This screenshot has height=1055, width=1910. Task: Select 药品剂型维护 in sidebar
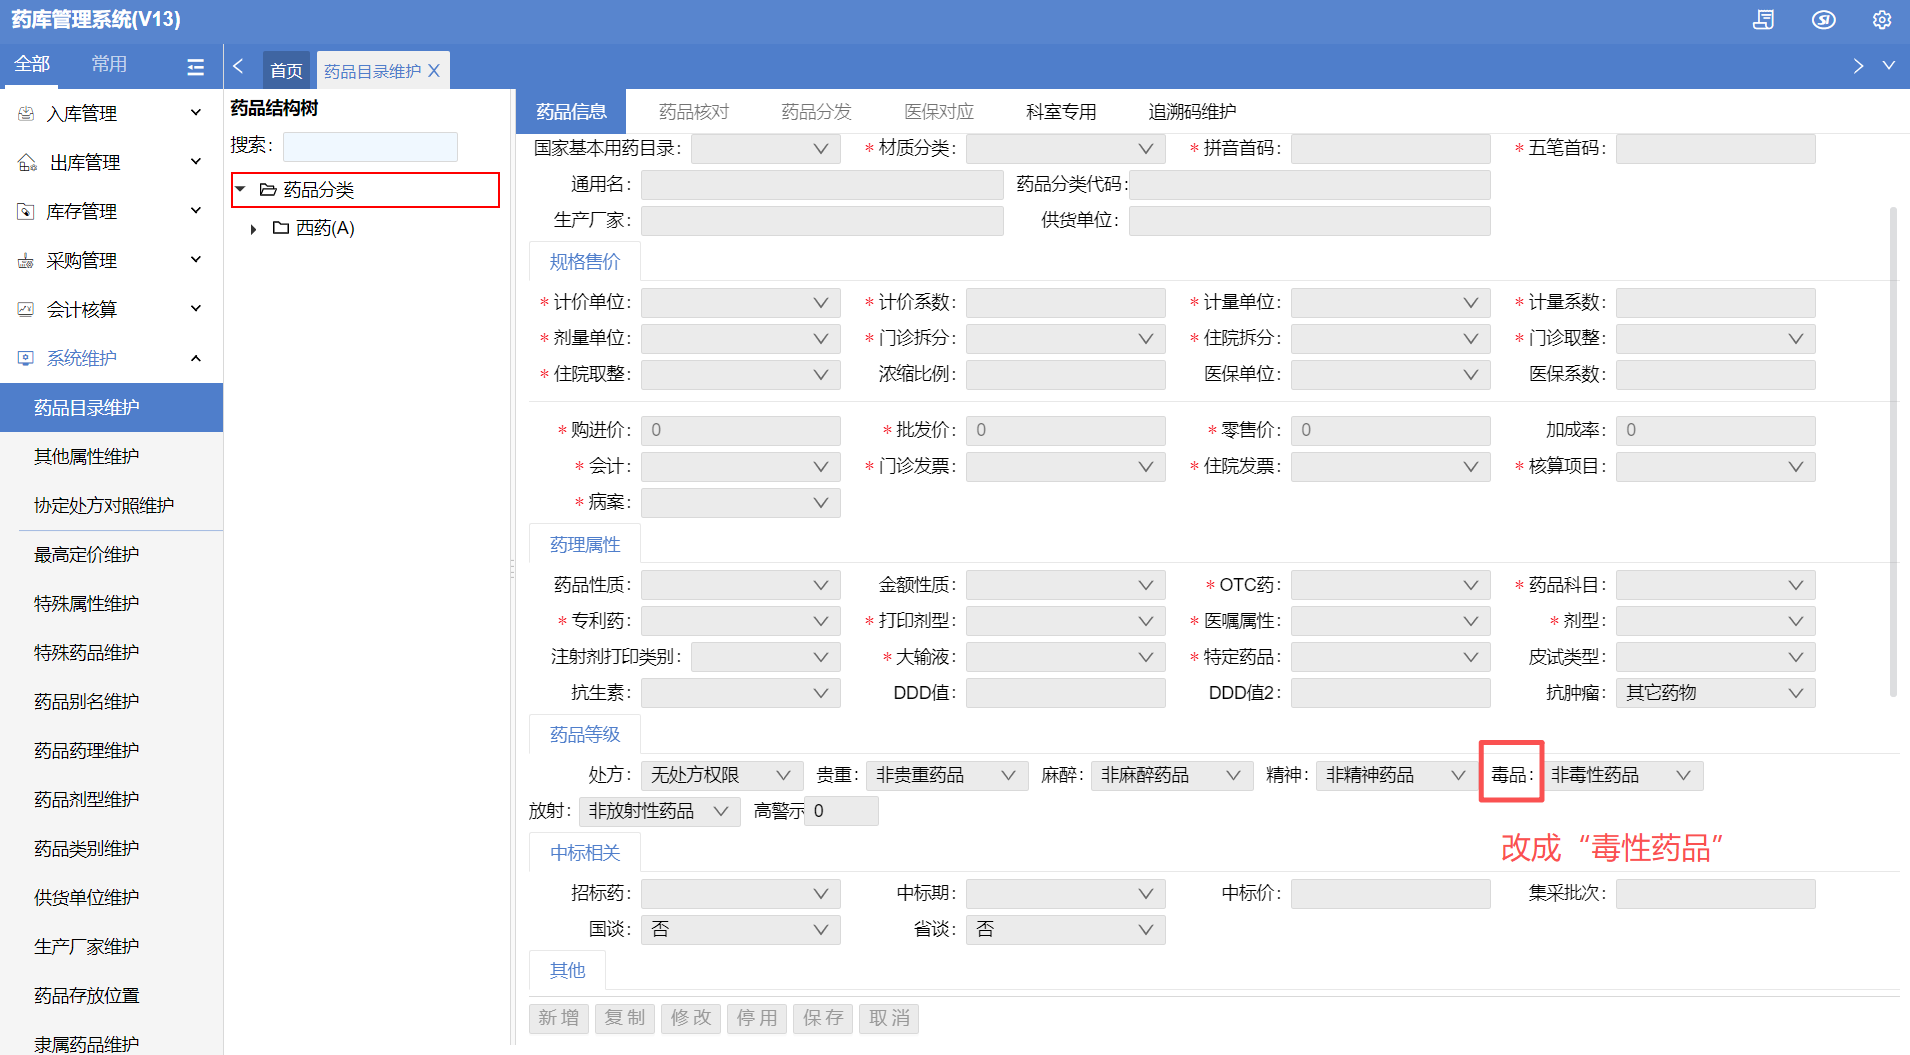coord(111,800)
